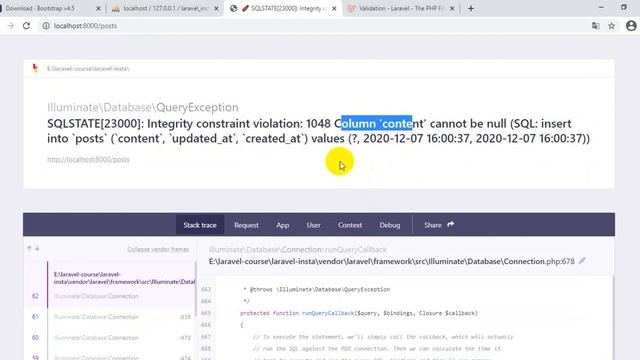Screen dimensions: 640x360
Task: Open the App tab
Action: [x=282, y=225]
